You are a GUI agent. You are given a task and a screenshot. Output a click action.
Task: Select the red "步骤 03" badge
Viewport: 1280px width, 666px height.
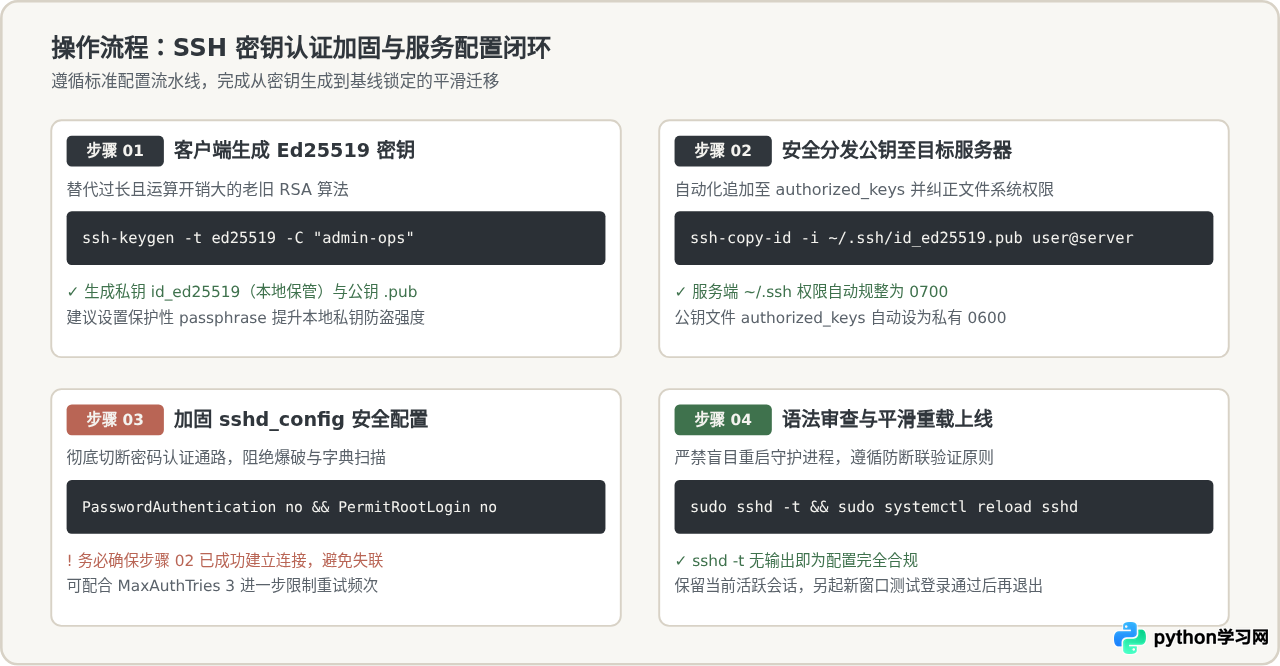[x=115, y=420]
